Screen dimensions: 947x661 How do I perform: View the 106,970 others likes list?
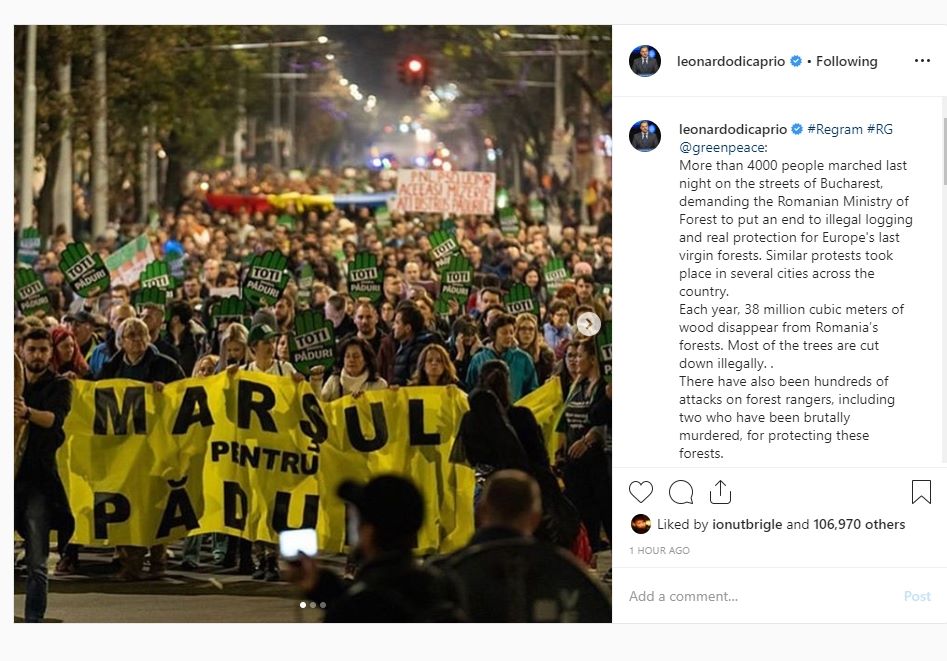click(x=859, y=524)
